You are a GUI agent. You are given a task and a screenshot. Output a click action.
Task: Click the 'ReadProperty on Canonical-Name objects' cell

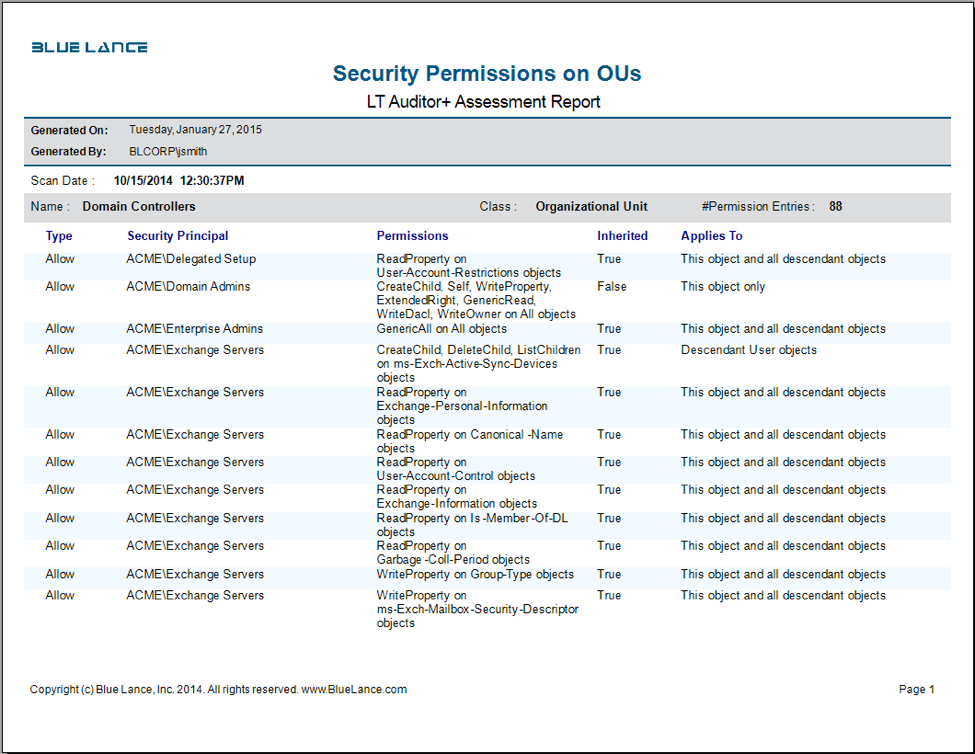coord(470,441)
